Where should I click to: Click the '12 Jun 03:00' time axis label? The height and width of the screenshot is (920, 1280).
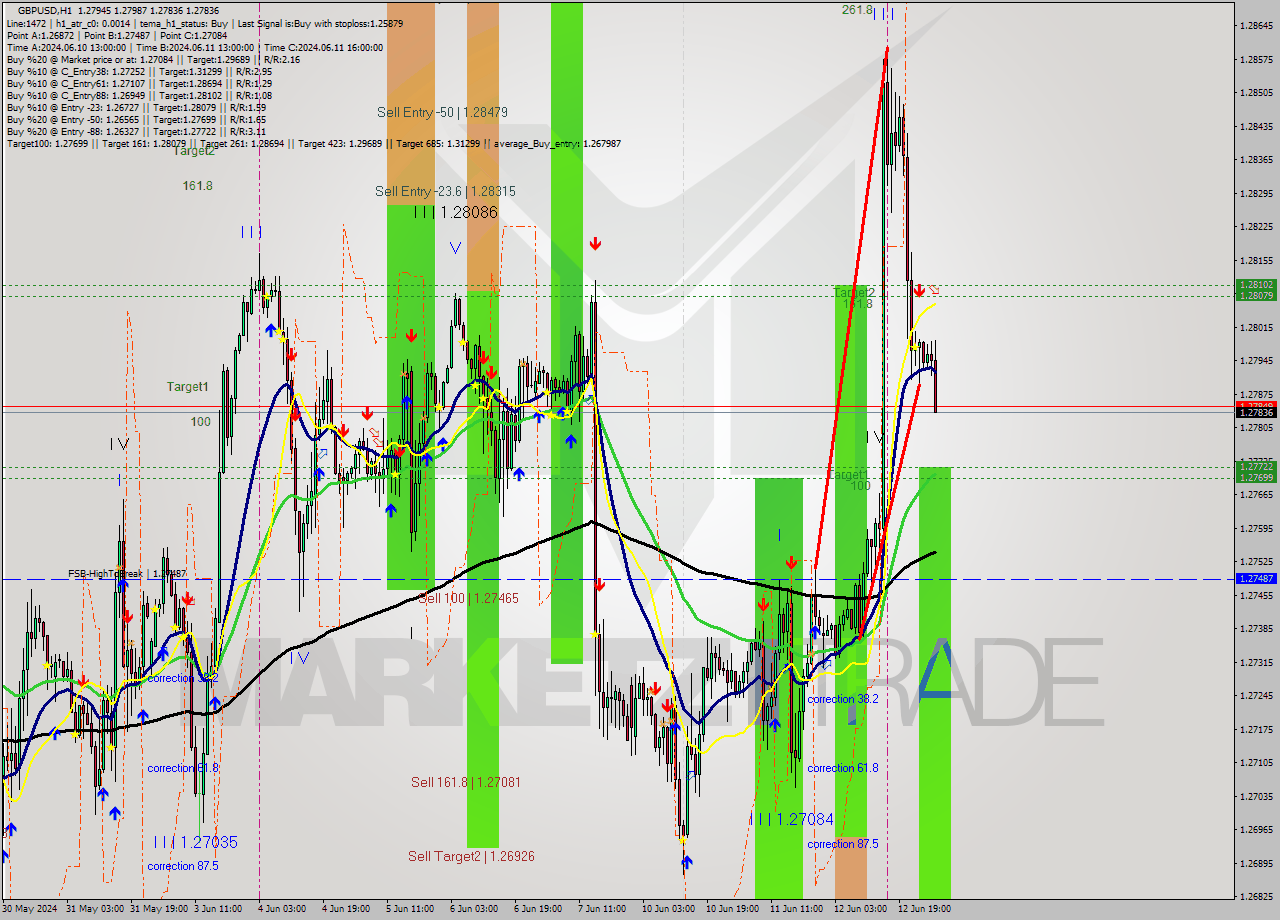(862, 909)
